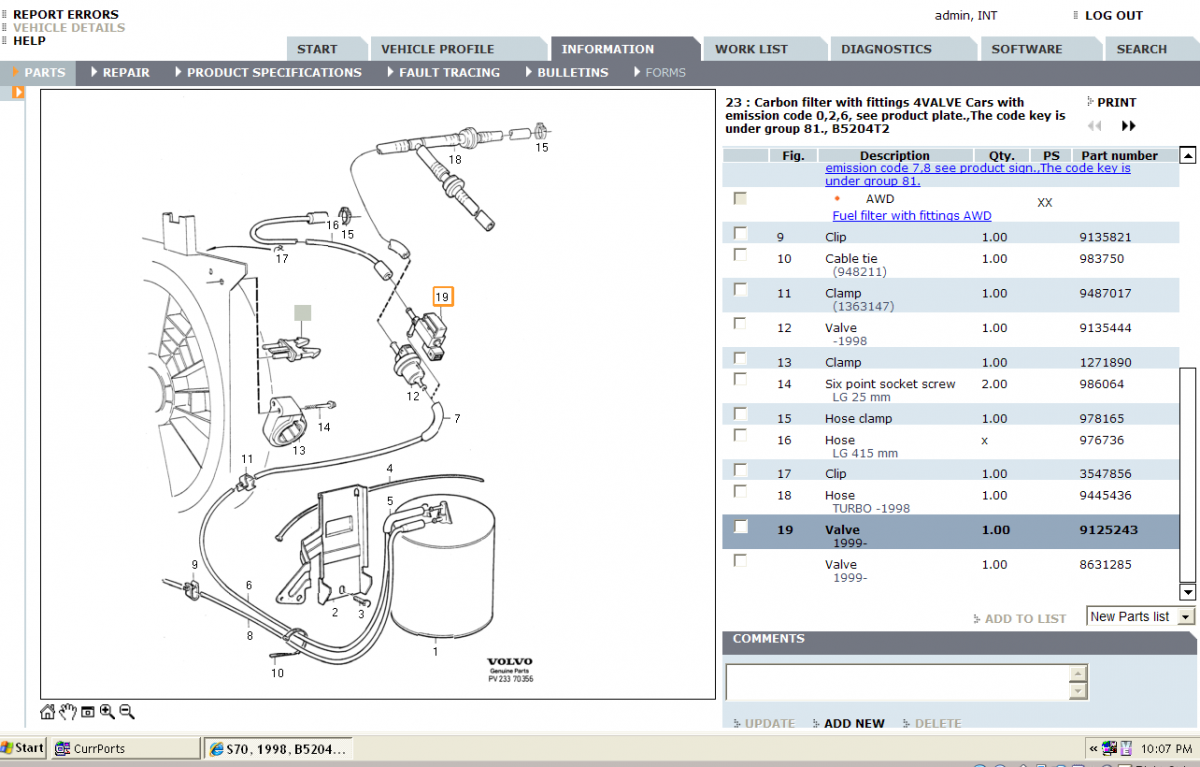Check the box for item 12 Valve 9135444
1200x767 pixels.
click(740, 324)
